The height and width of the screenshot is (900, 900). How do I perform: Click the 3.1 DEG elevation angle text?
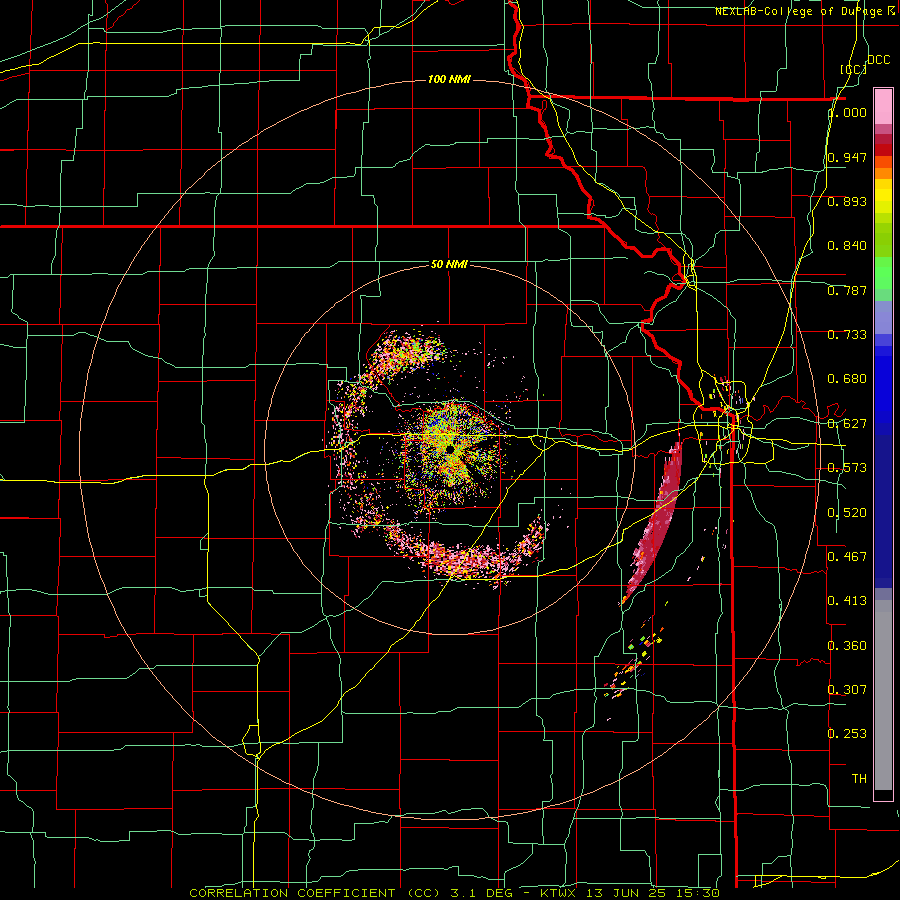[x=481, y=893]
